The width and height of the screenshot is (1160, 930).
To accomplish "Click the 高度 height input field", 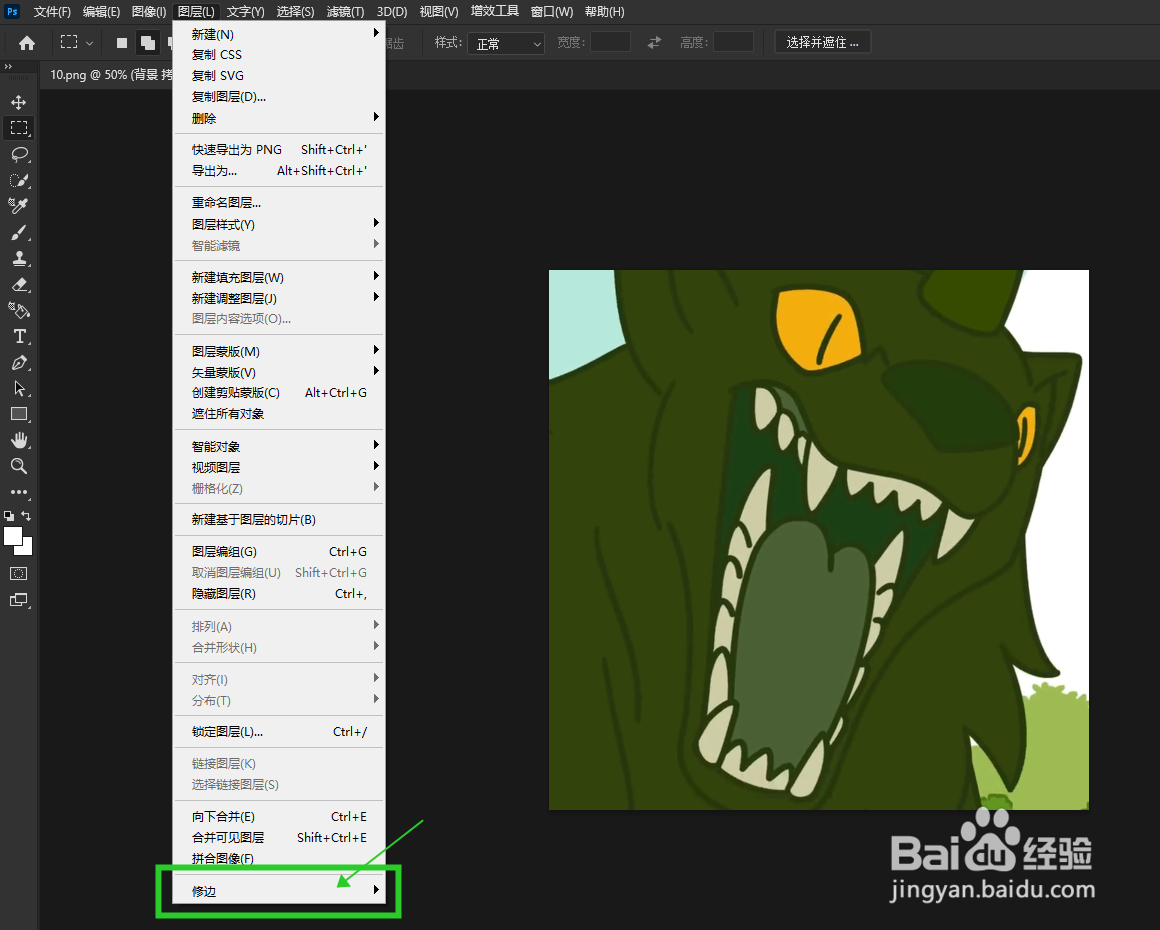I will tap(733, 42).
